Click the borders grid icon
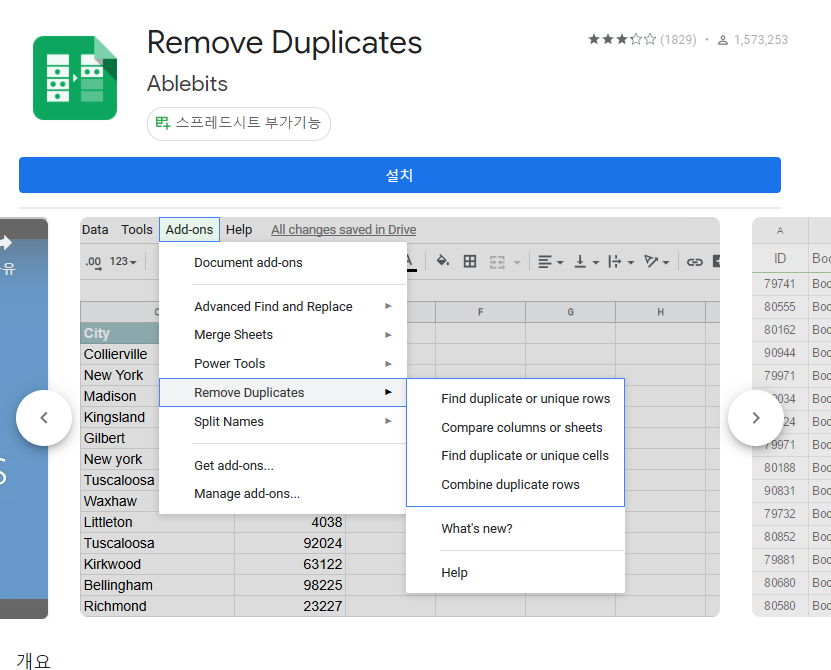The height and width of the screenshot is (670, 831). pos(470,261)
